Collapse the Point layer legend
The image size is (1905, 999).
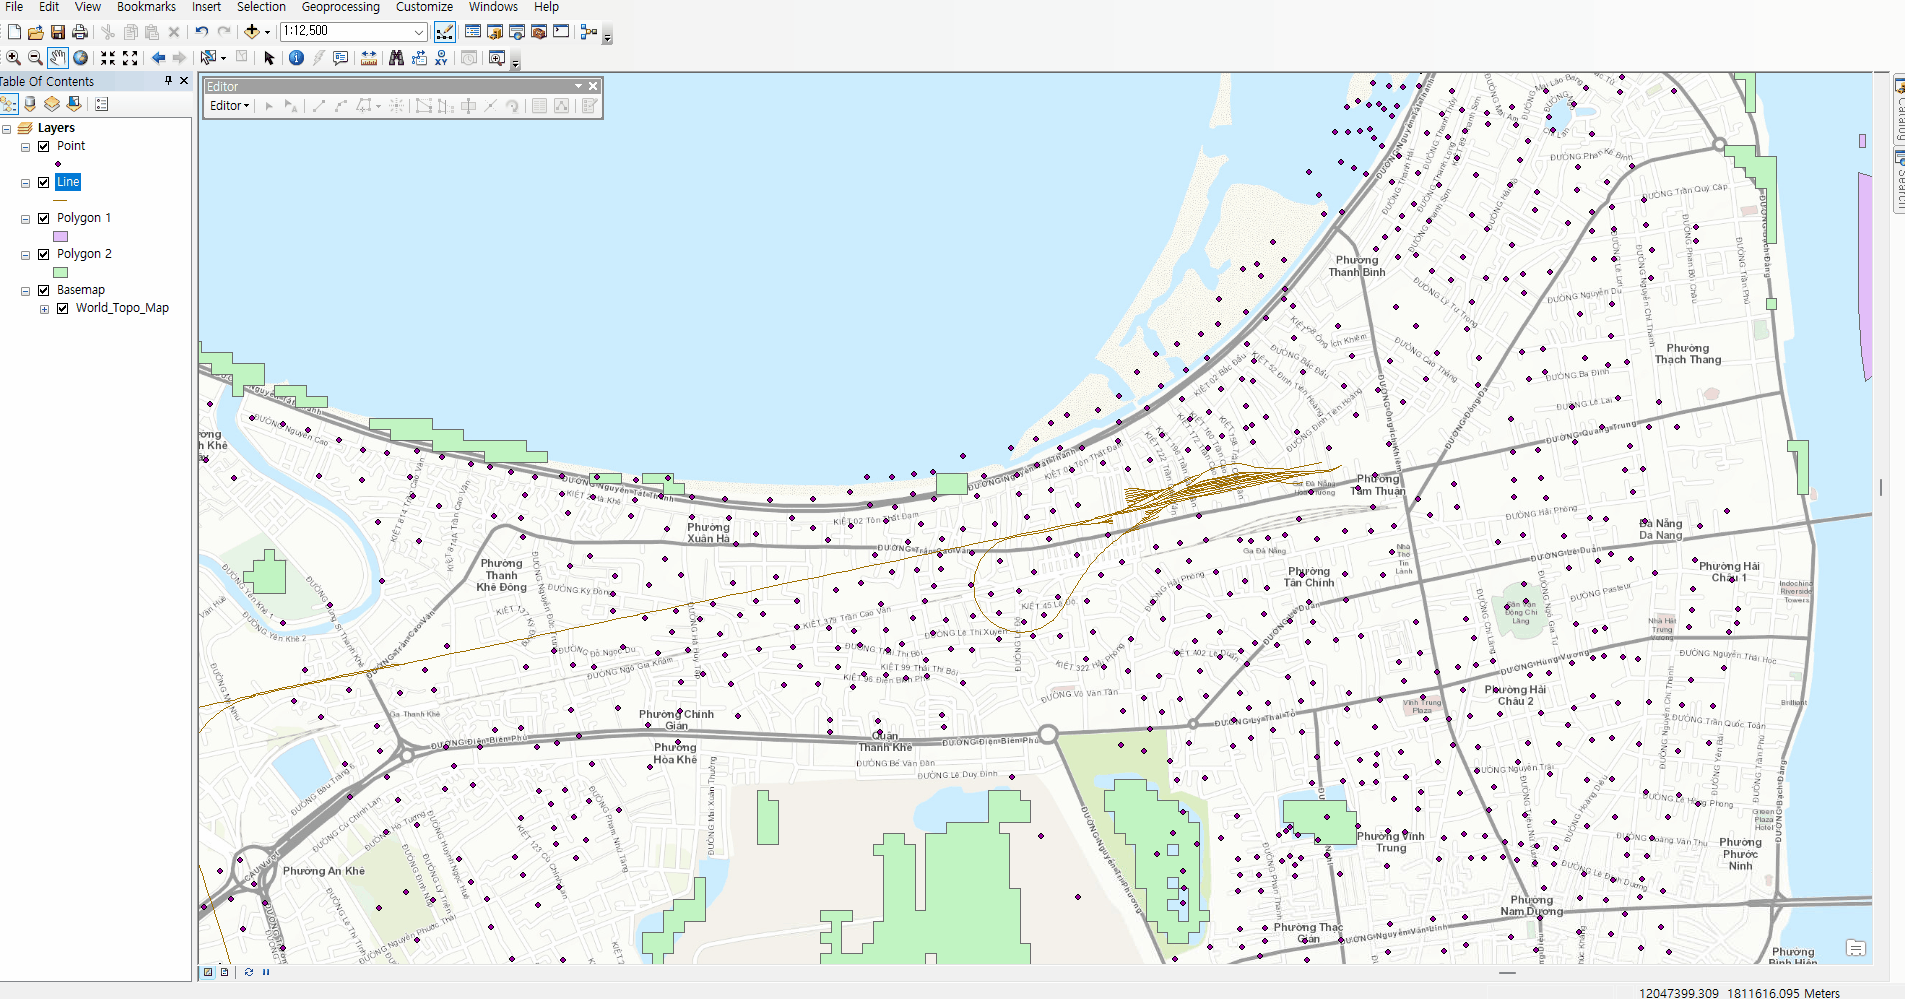coord(25,147)
